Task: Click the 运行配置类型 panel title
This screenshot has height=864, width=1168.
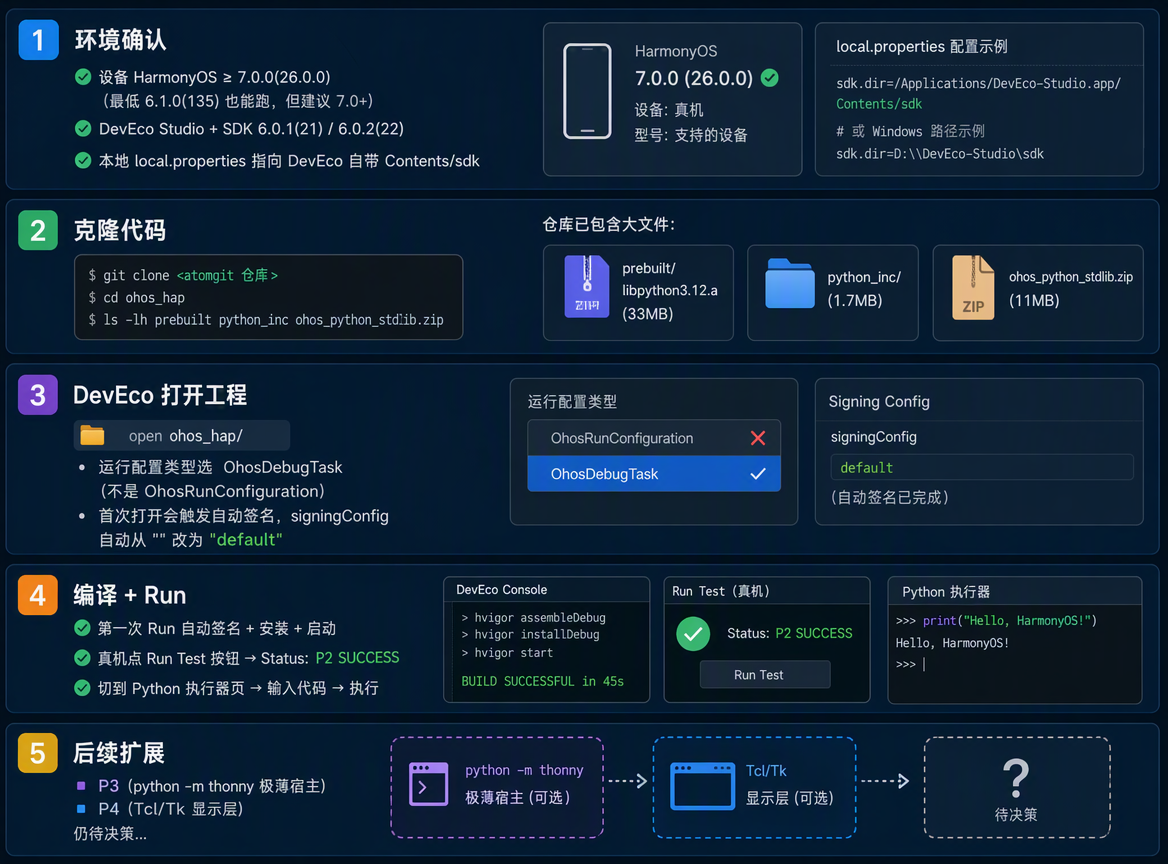Action: pyautogui.click(x=572, y=401)
